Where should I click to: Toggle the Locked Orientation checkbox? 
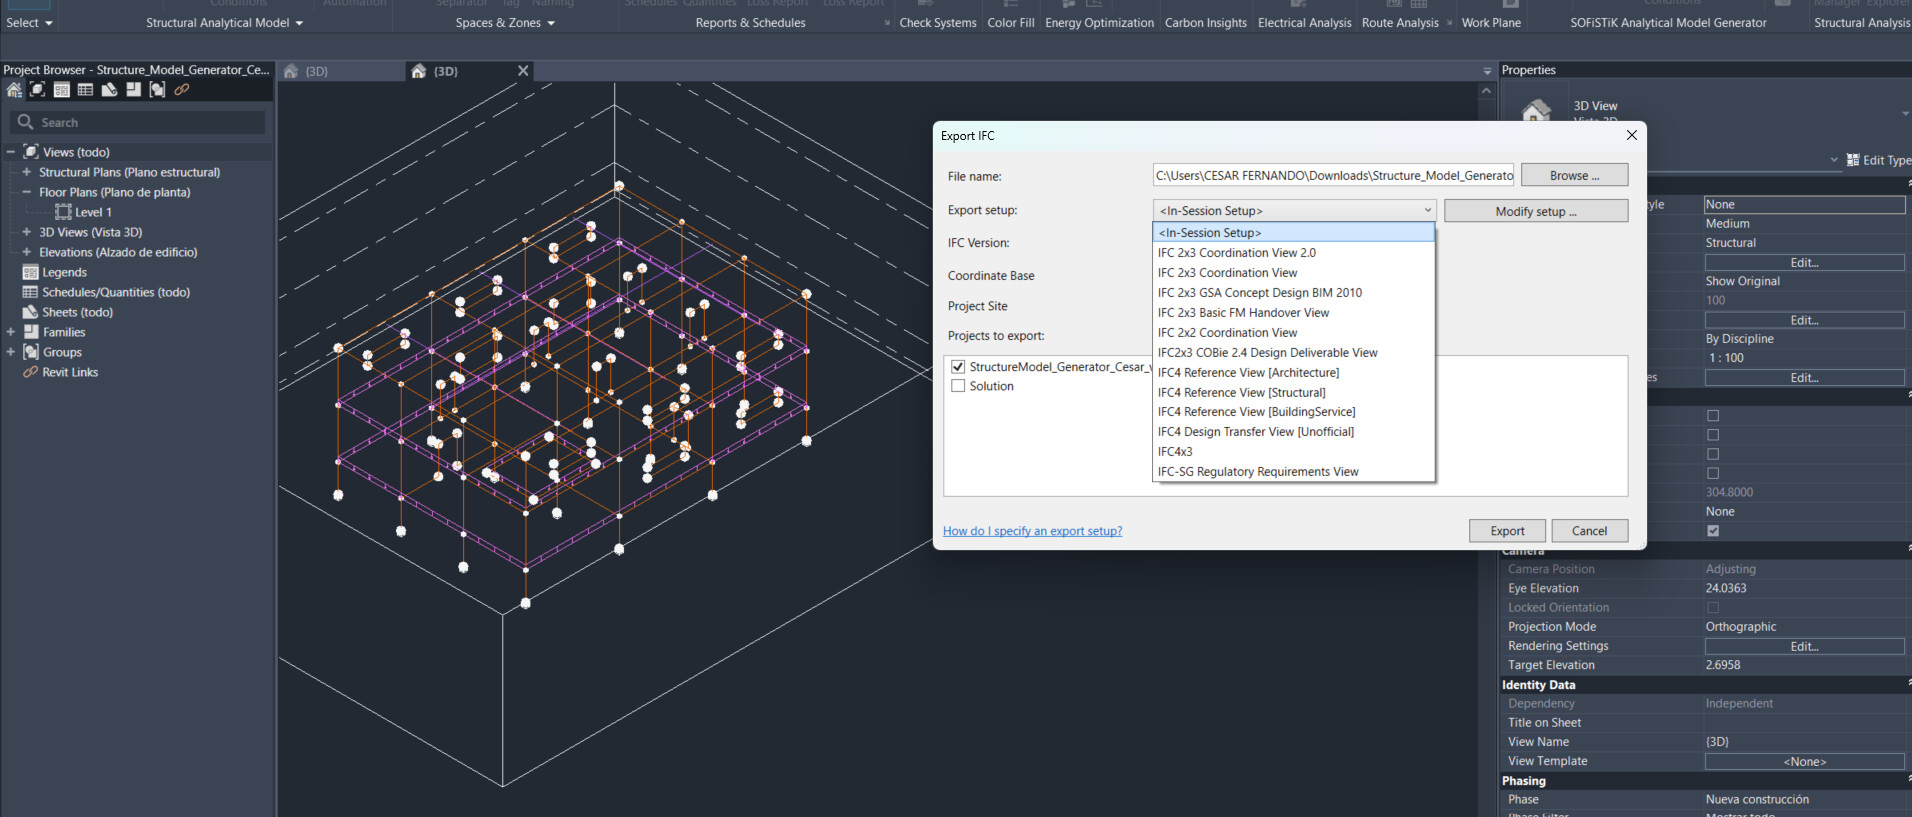tap(1713, 607)
